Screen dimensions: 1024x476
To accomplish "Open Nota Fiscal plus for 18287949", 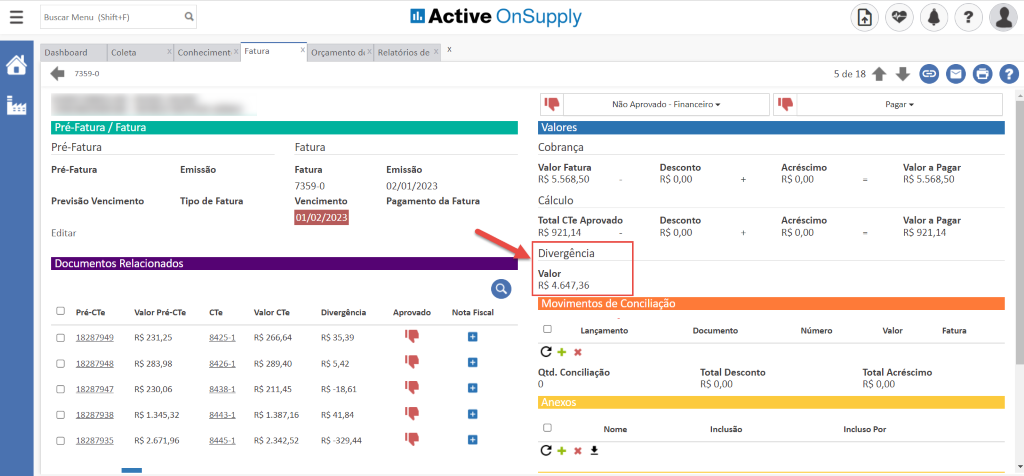I will [473, 337].
